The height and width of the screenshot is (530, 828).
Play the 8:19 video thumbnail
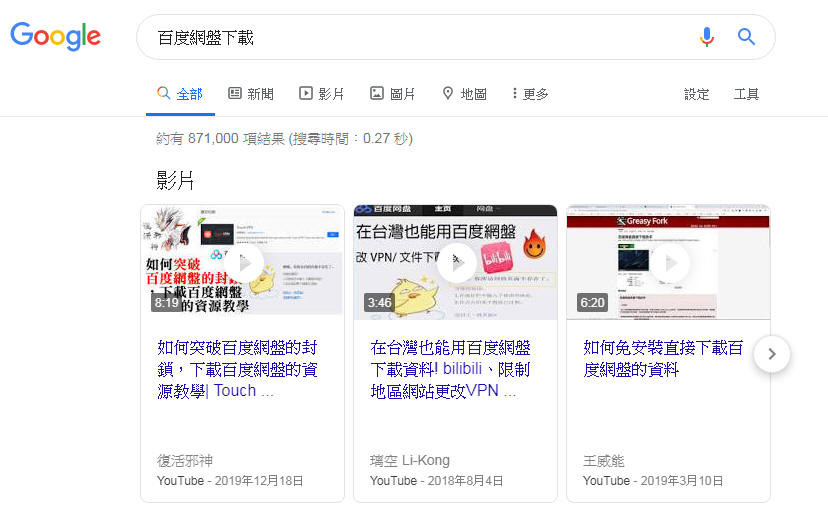coord(242,262)
